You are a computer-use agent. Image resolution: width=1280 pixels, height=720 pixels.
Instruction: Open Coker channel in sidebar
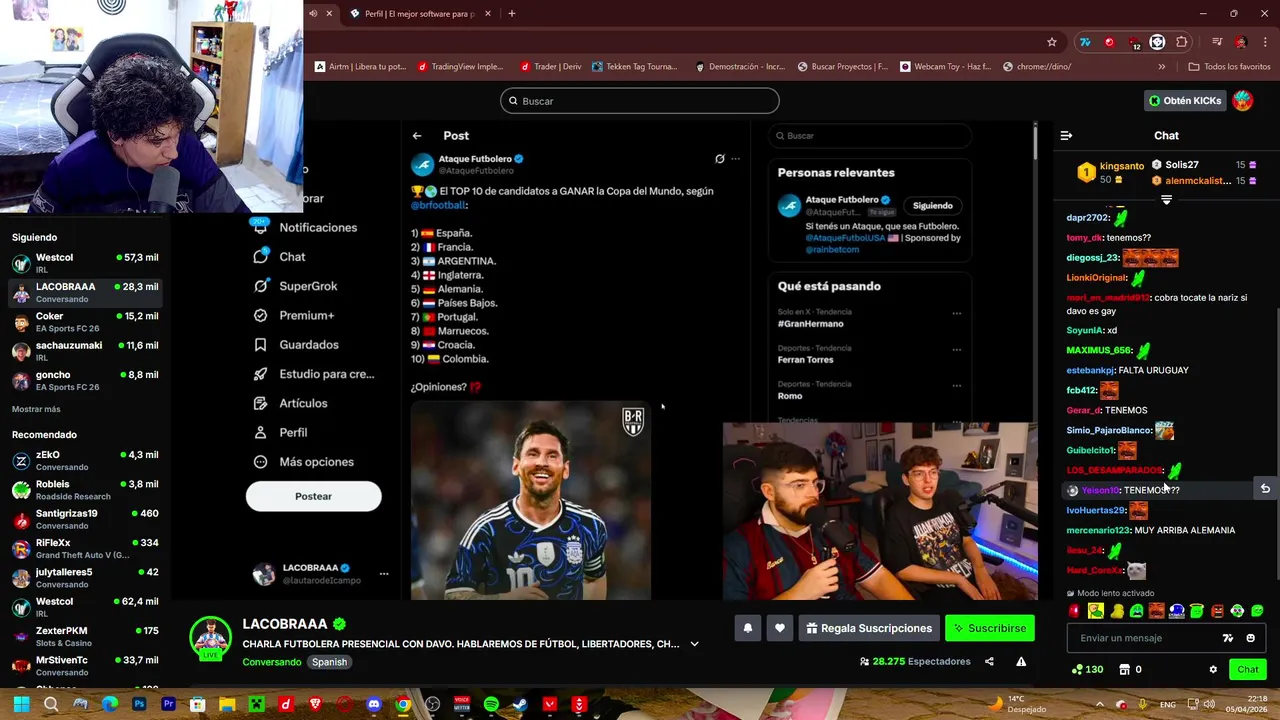(85, 322)
